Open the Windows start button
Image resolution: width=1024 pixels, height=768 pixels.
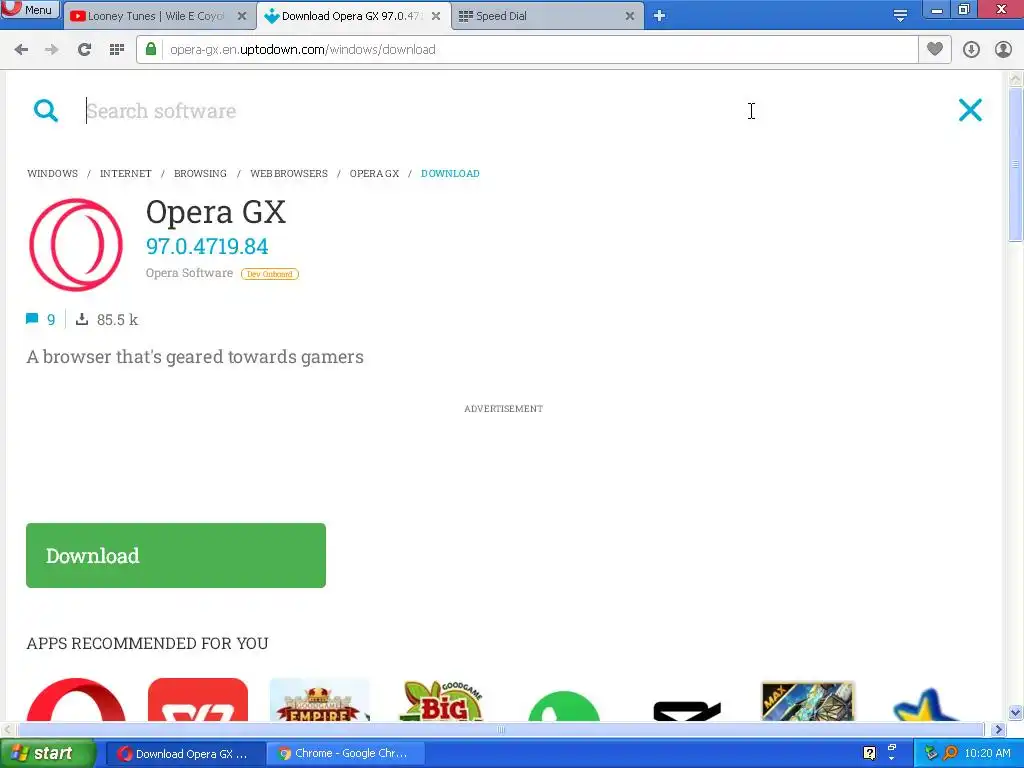click(46, 754)
